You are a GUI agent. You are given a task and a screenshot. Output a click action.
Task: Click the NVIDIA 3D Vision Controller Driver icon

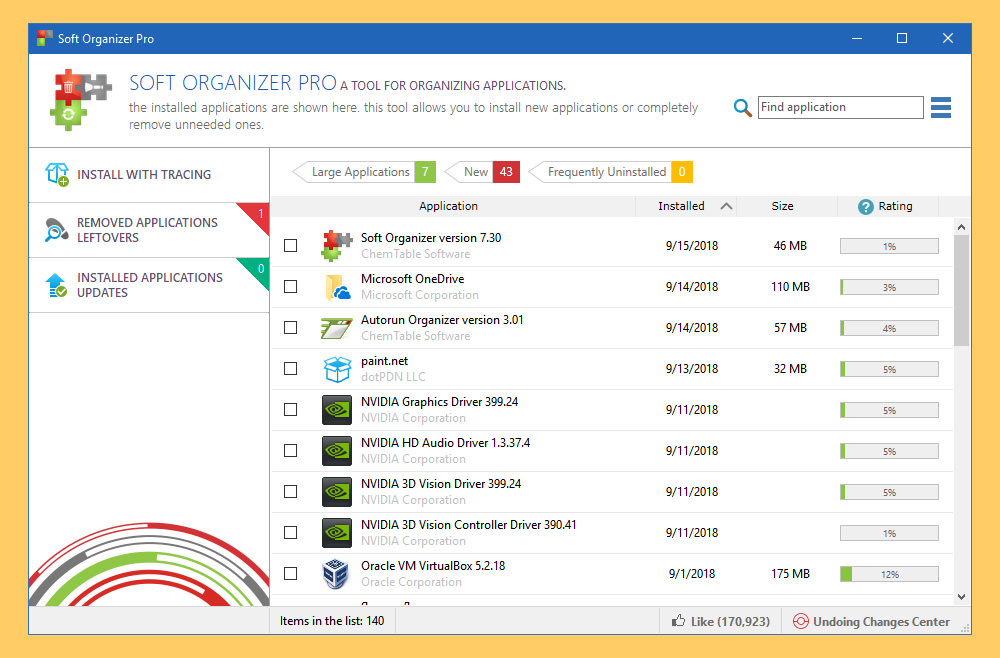pyautogui.click(x=337, y=532)
